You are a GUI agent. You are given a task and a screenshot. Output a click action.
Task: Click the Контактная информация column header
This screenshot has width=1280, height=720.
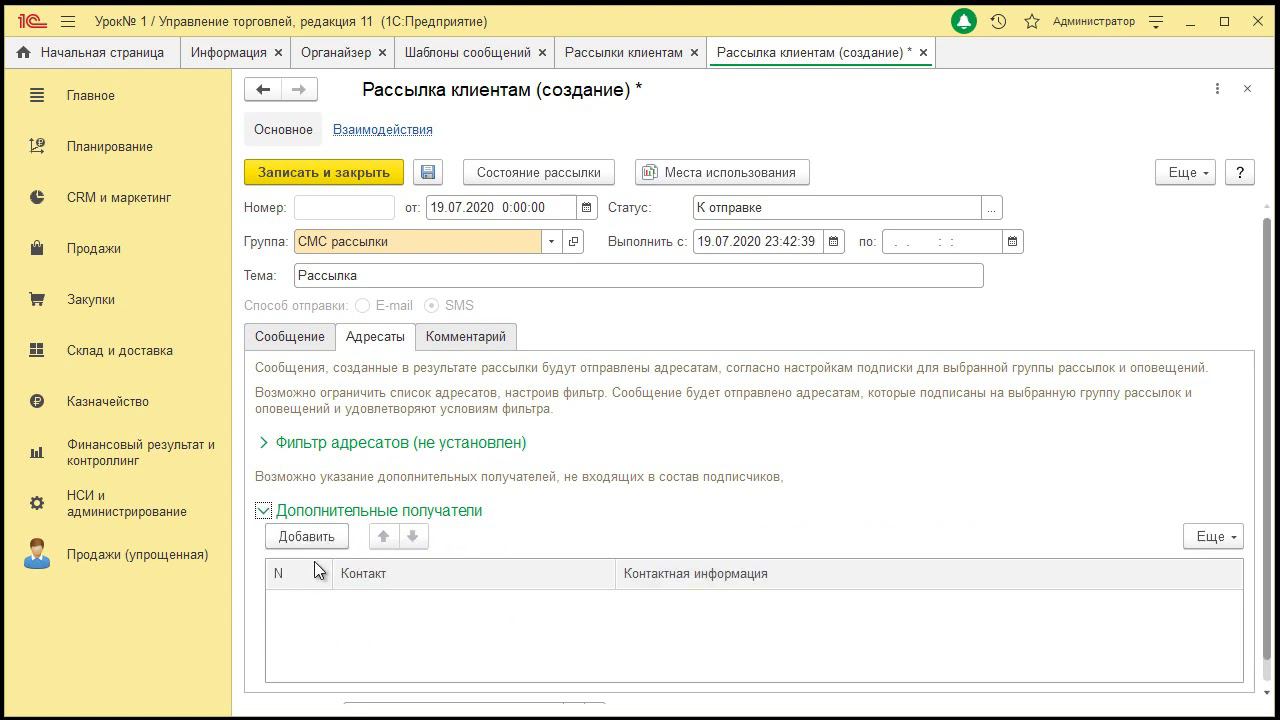[929, 574]
